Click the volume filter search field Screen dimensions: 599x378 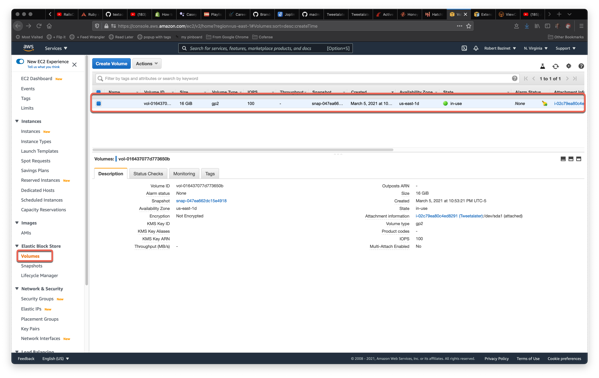(306, 78)
